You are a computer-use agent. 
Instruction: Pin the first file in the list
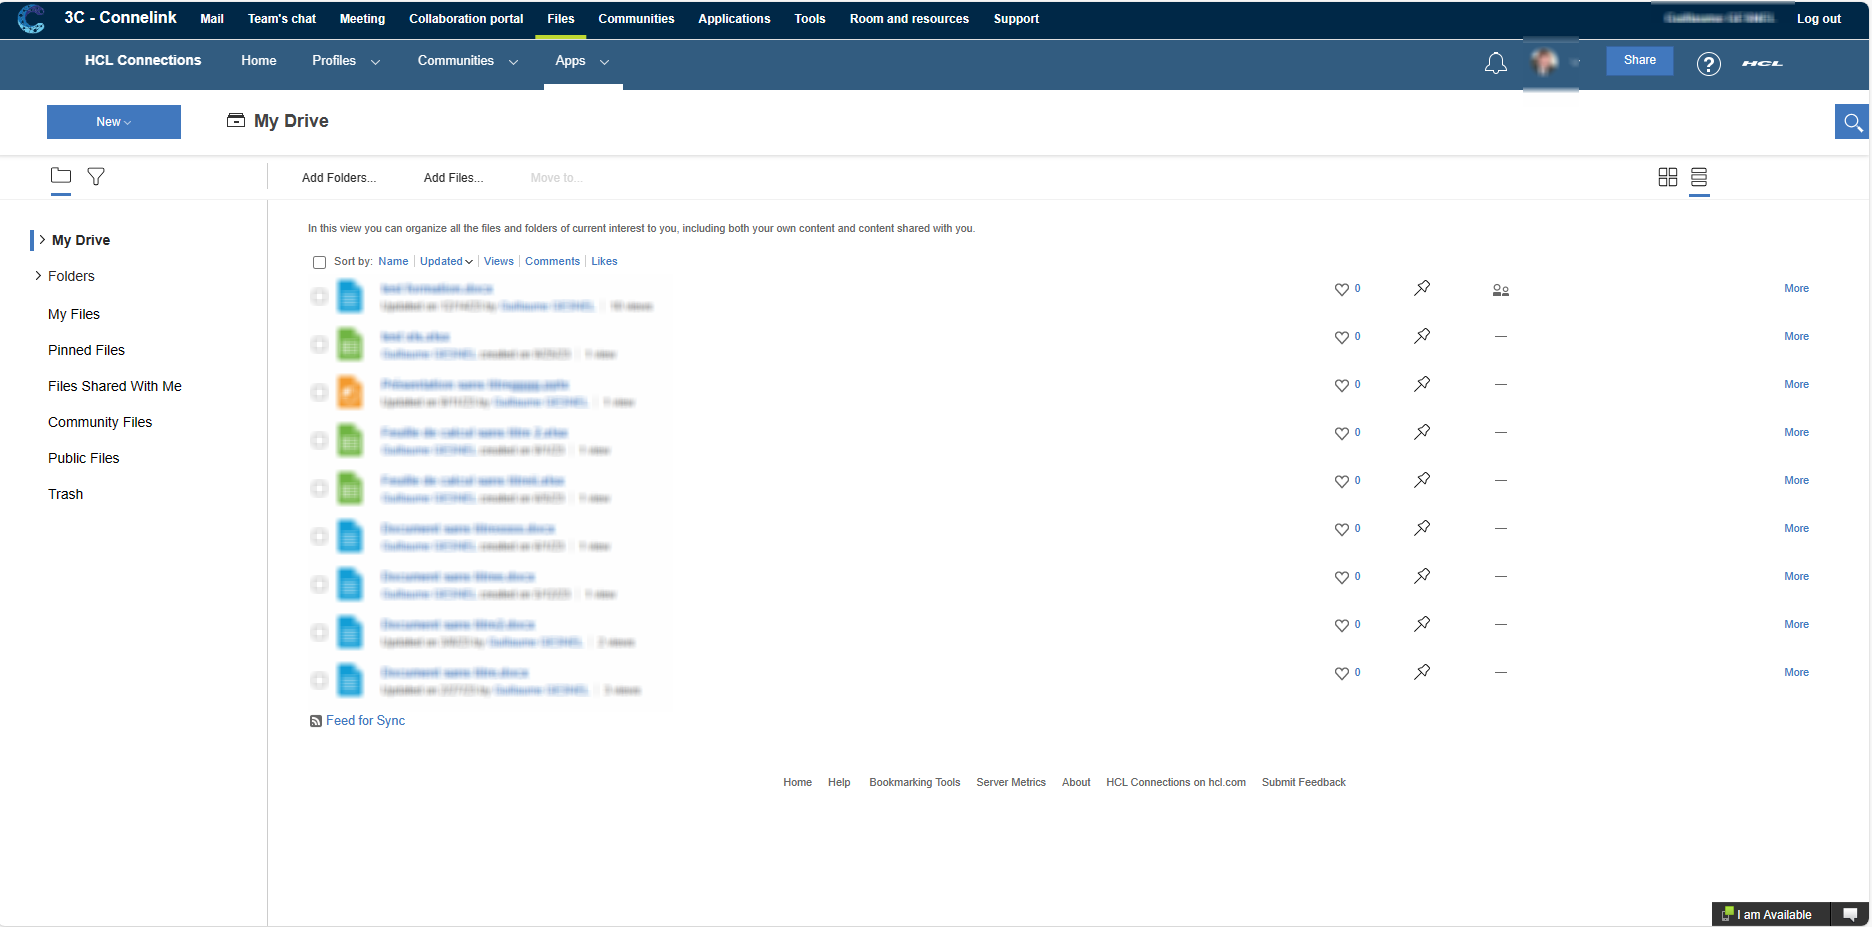(1422, 288)
